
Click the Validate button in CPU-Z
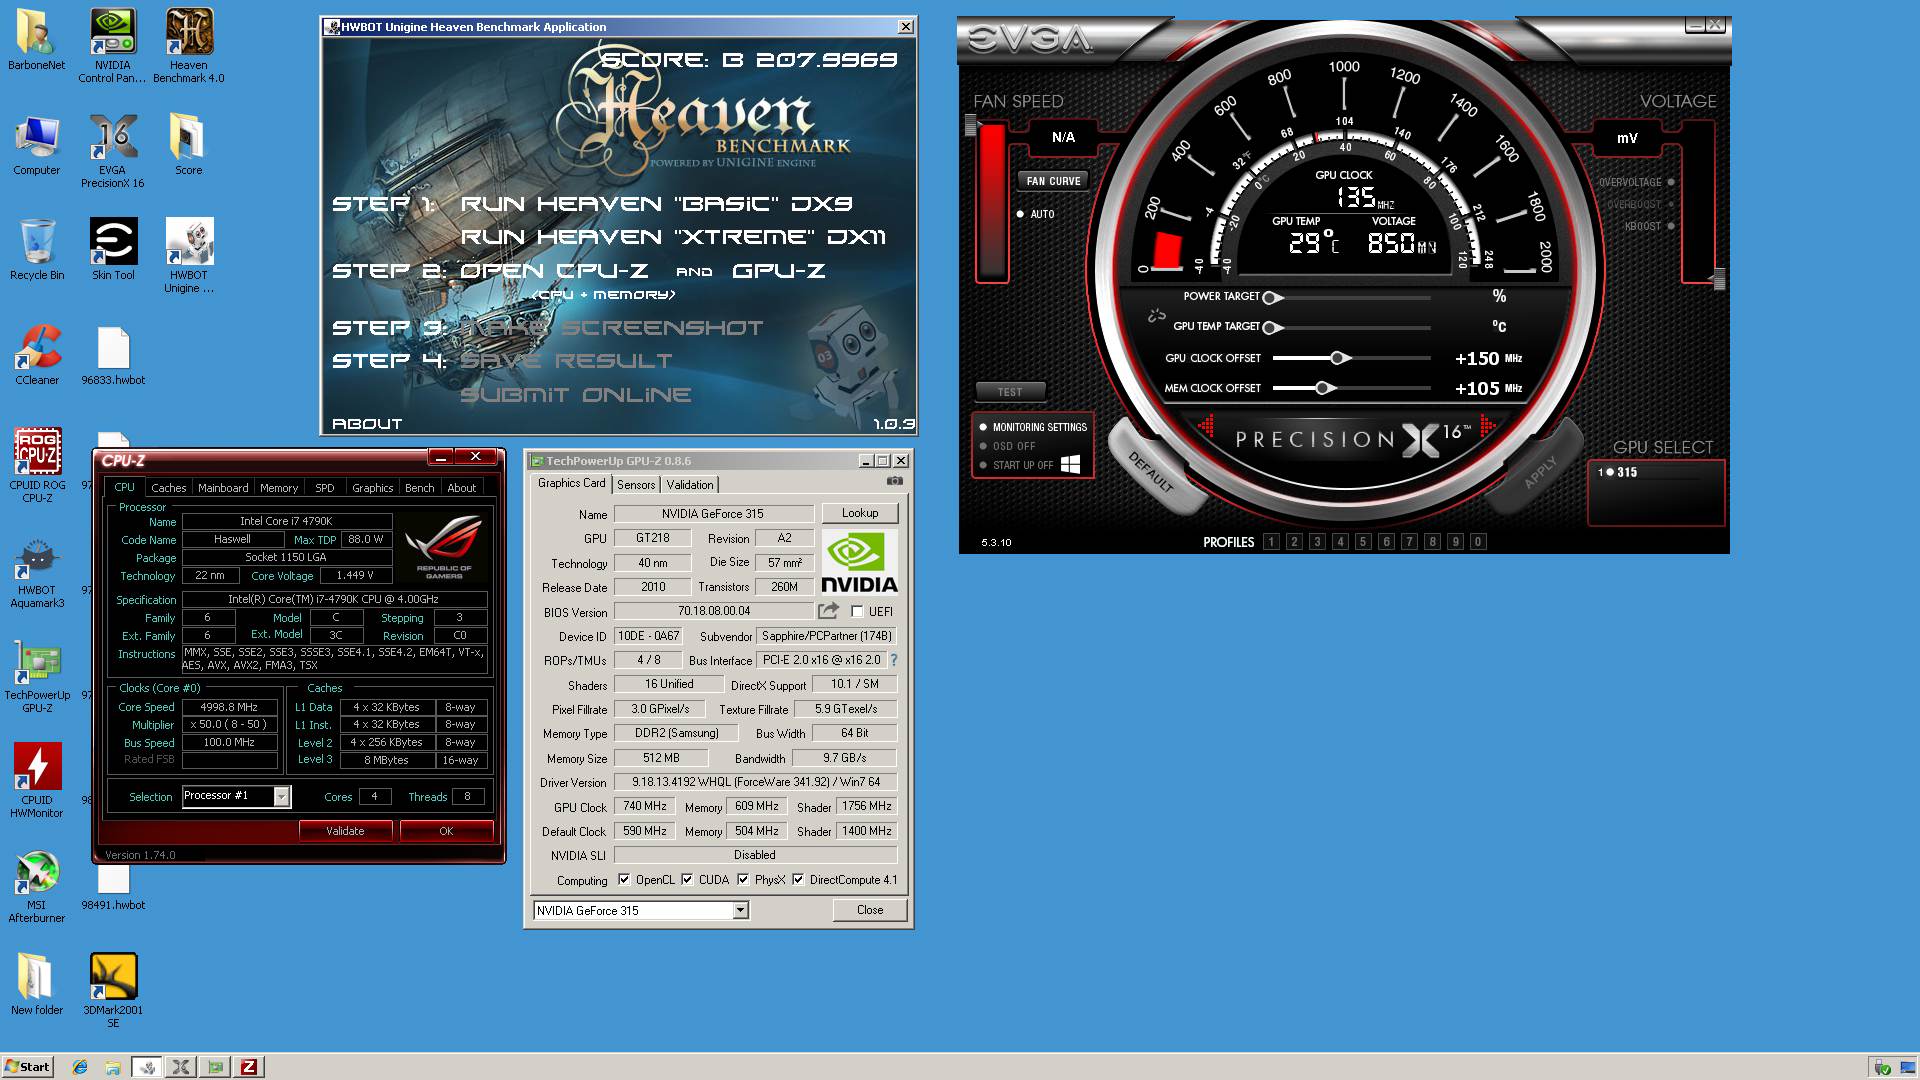[x=345, y=831]
